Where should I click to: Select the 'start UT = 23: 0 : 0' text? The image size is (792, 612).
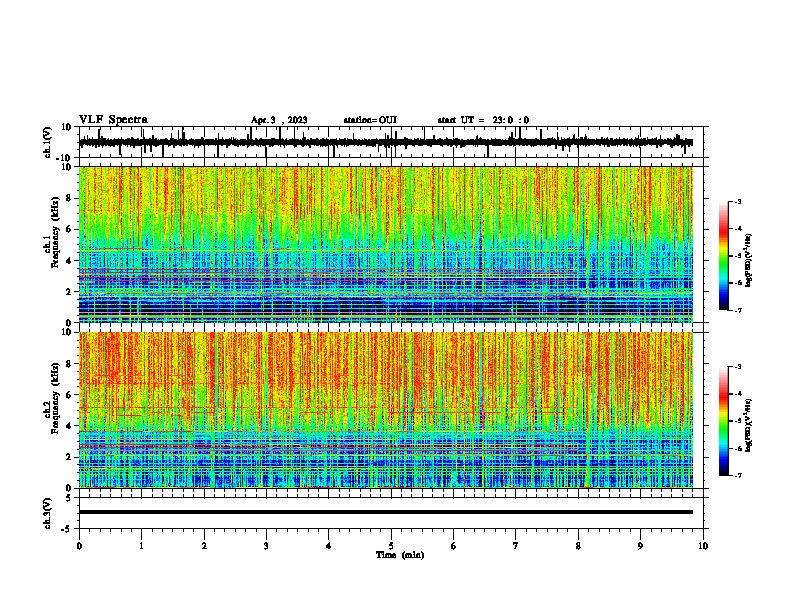tap(483, 120)
